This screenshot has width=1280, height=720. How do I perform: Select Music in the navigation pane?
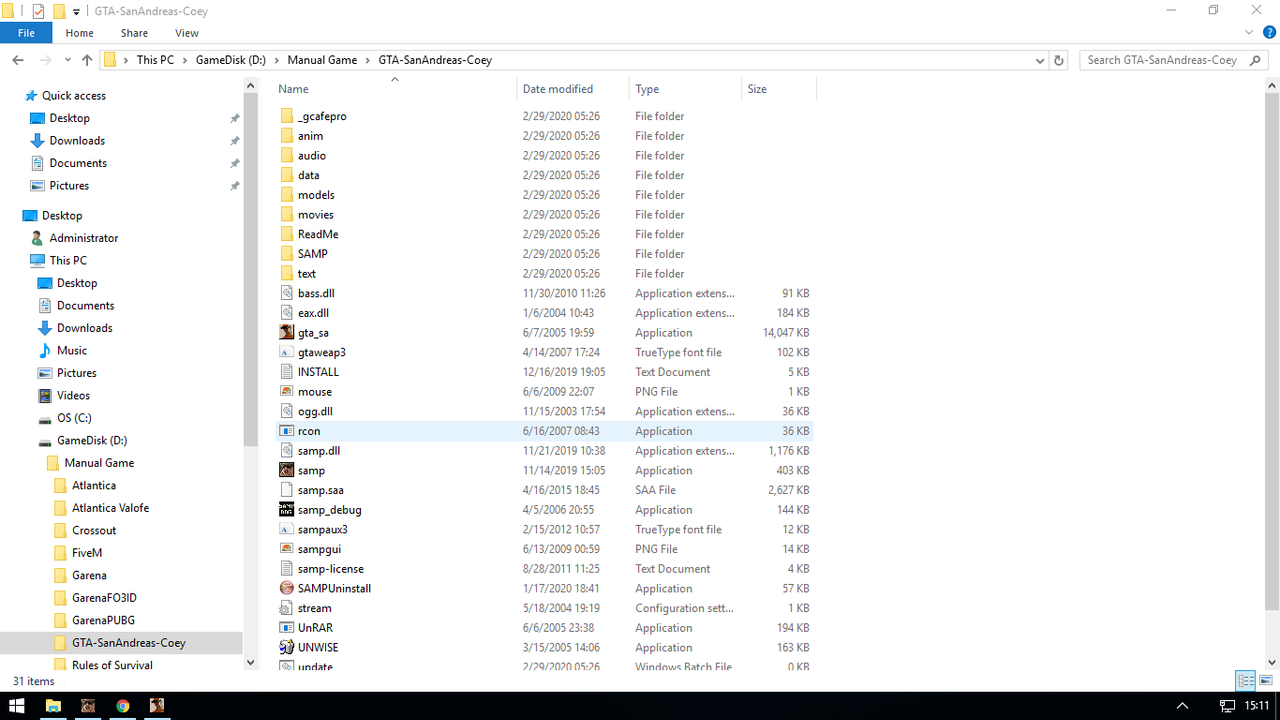(x=72, y=351)
